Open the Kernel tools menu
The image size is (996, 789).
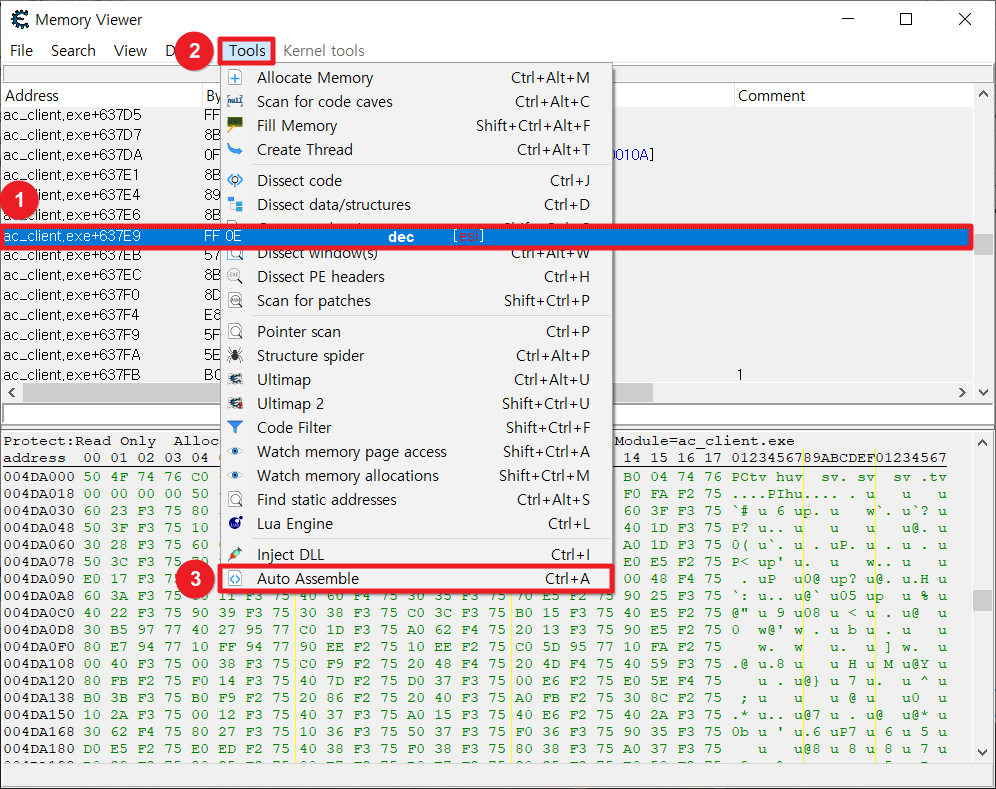coord(324,51)
